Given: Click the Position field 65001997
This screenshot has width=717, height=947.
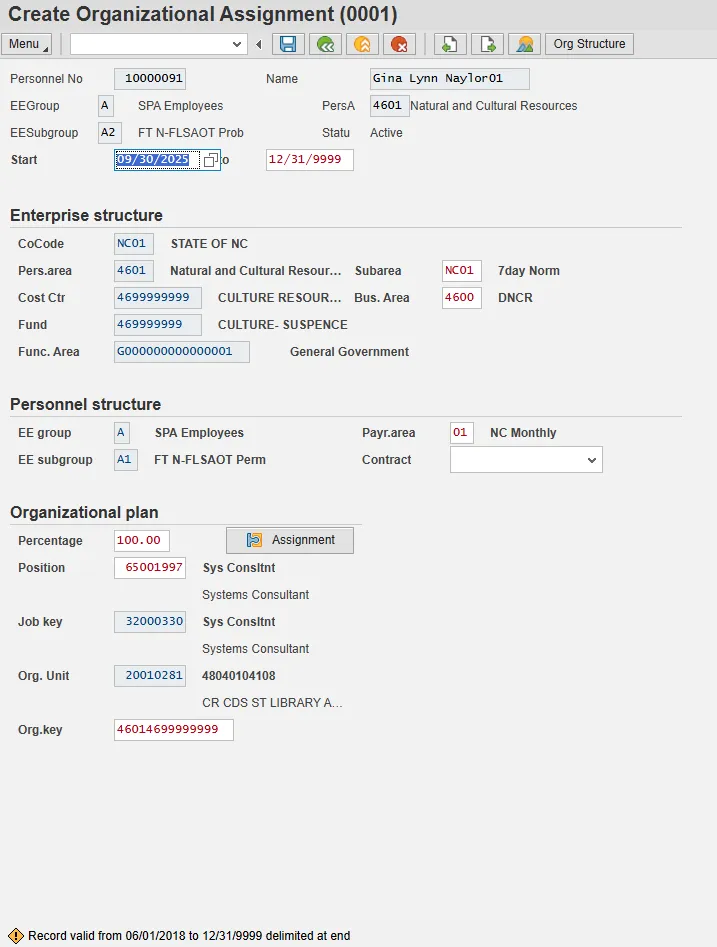Looking at the screenshot, I should (150, 568).
